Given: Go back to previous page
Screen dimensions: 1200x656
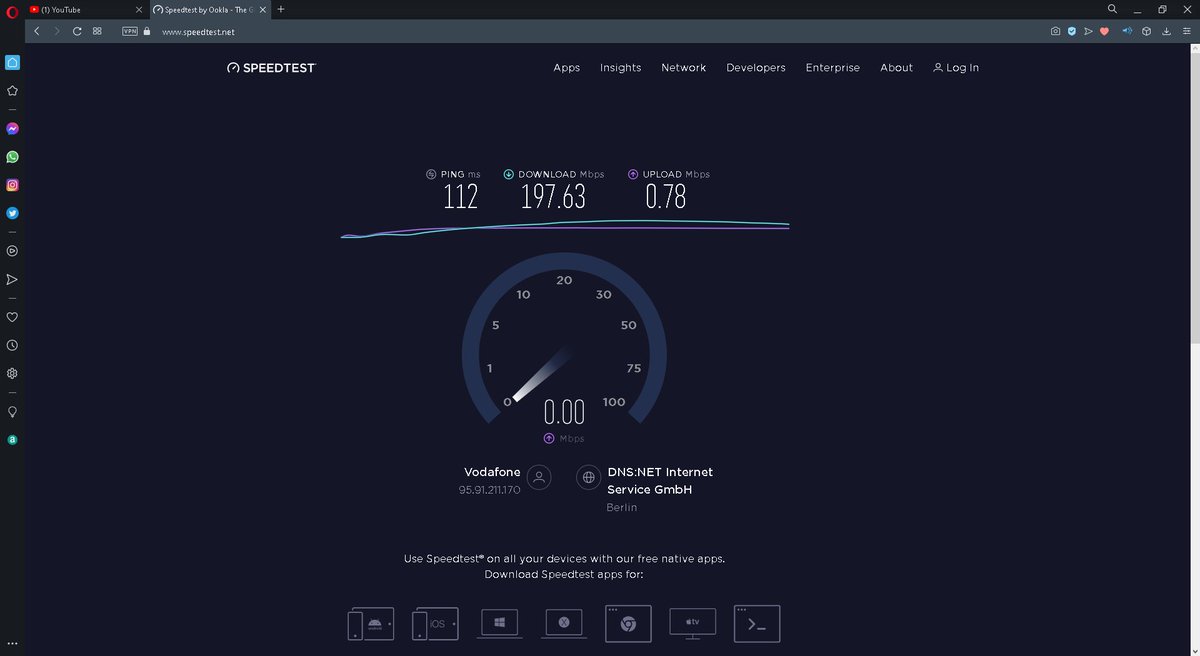Looking at the screenshot, I should [37, 31].
